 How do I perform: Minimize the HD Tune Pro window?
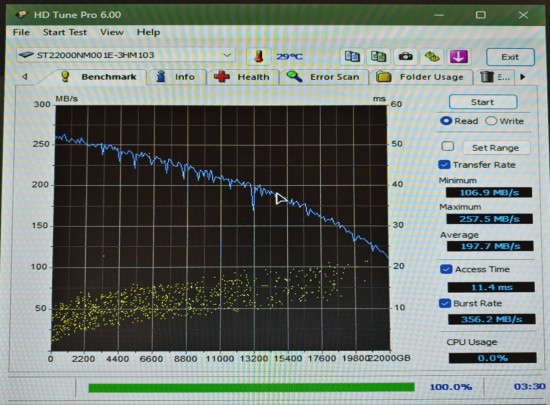pyautogui.click(x=439, y=15)
